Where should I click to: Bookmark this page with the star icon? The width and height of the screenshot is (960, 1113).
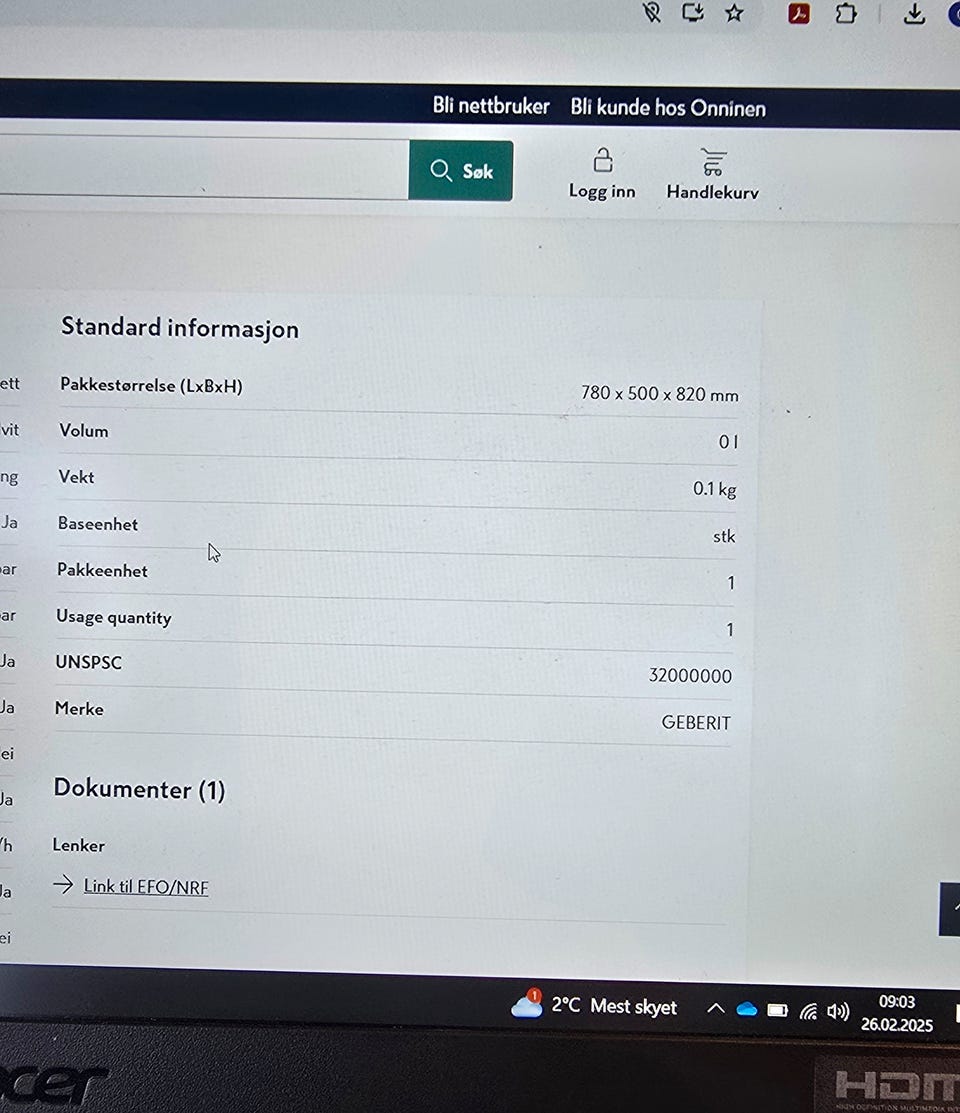pos(734,13)
